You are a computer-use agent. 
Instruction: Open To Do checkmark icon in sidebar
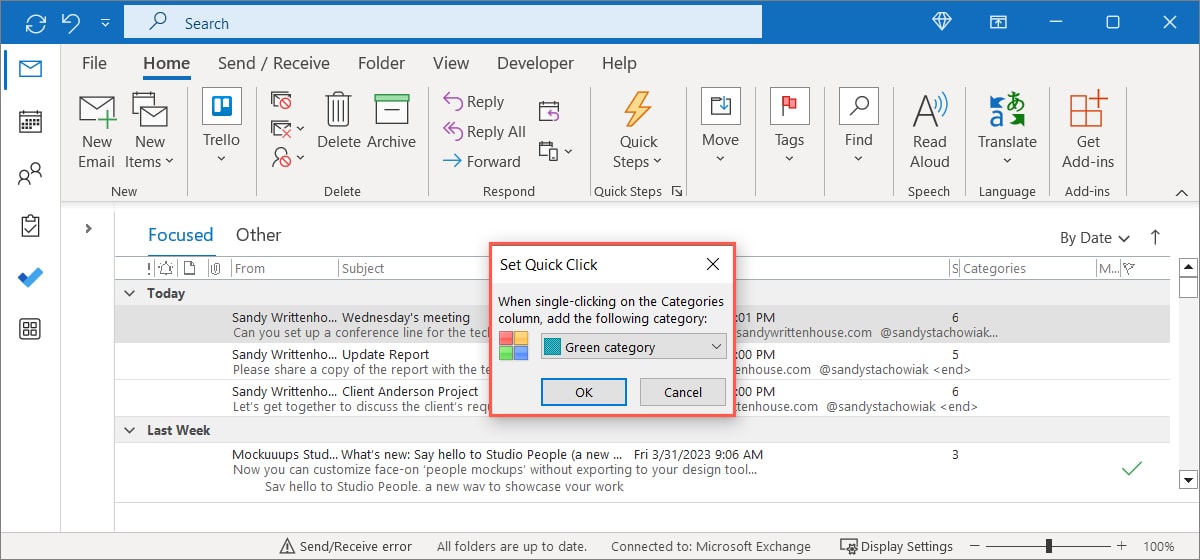coord(30,277)
